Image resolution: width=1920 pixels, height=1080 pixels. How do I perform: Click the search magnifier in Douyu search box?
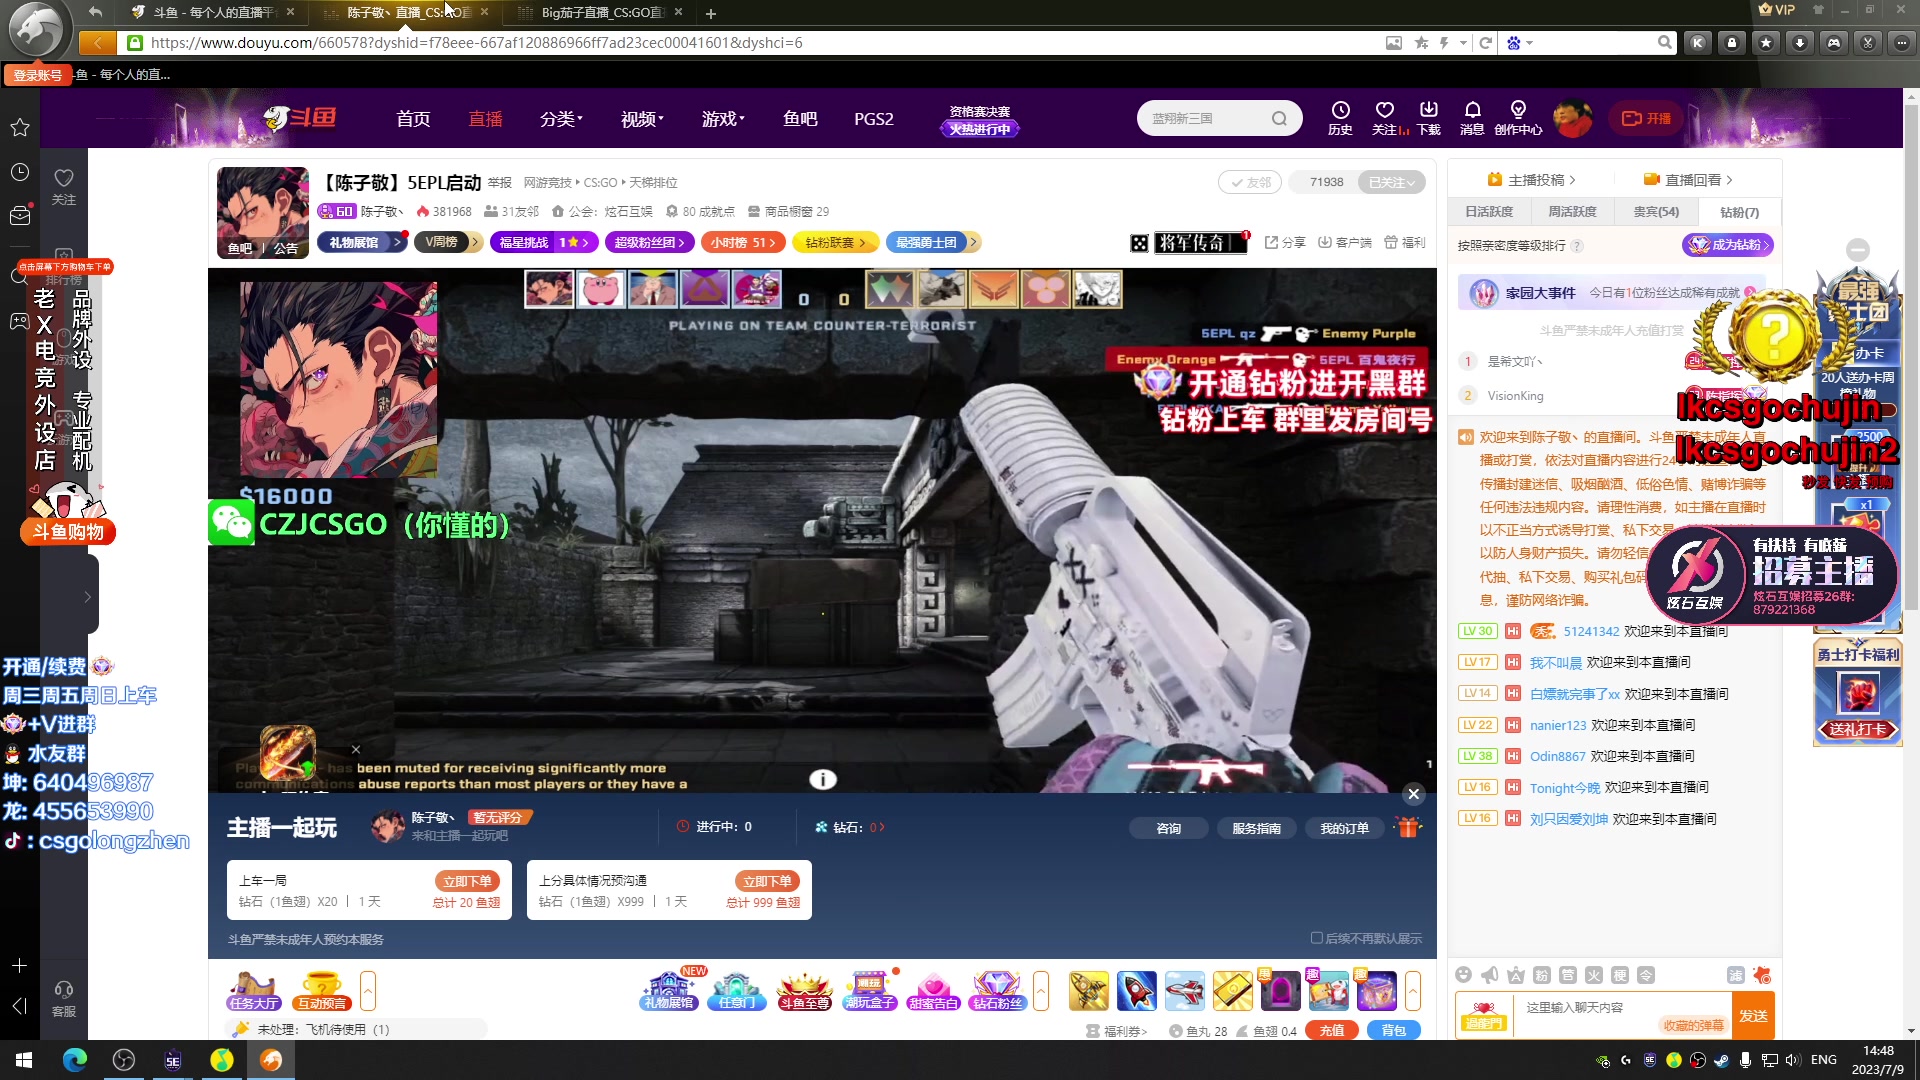point(1279,119)
